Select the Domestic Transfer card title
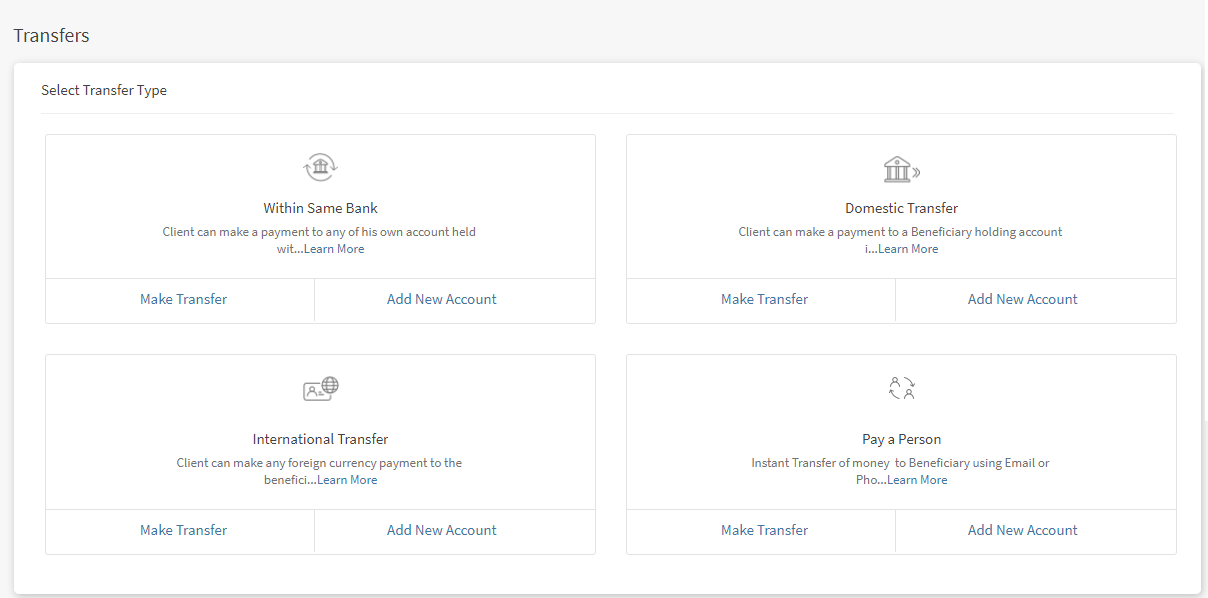 click(x=901, y=208)
